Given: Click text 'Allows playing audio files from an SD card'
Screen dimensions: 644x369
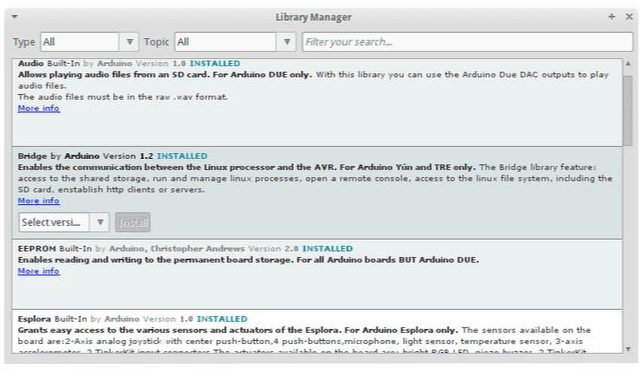Looking at the screenshot, I should [x=114, y=75].
